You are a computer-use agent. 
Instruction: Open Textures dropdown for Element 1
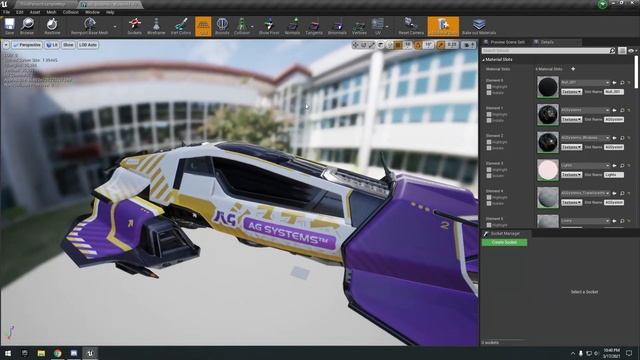point(571,119)
